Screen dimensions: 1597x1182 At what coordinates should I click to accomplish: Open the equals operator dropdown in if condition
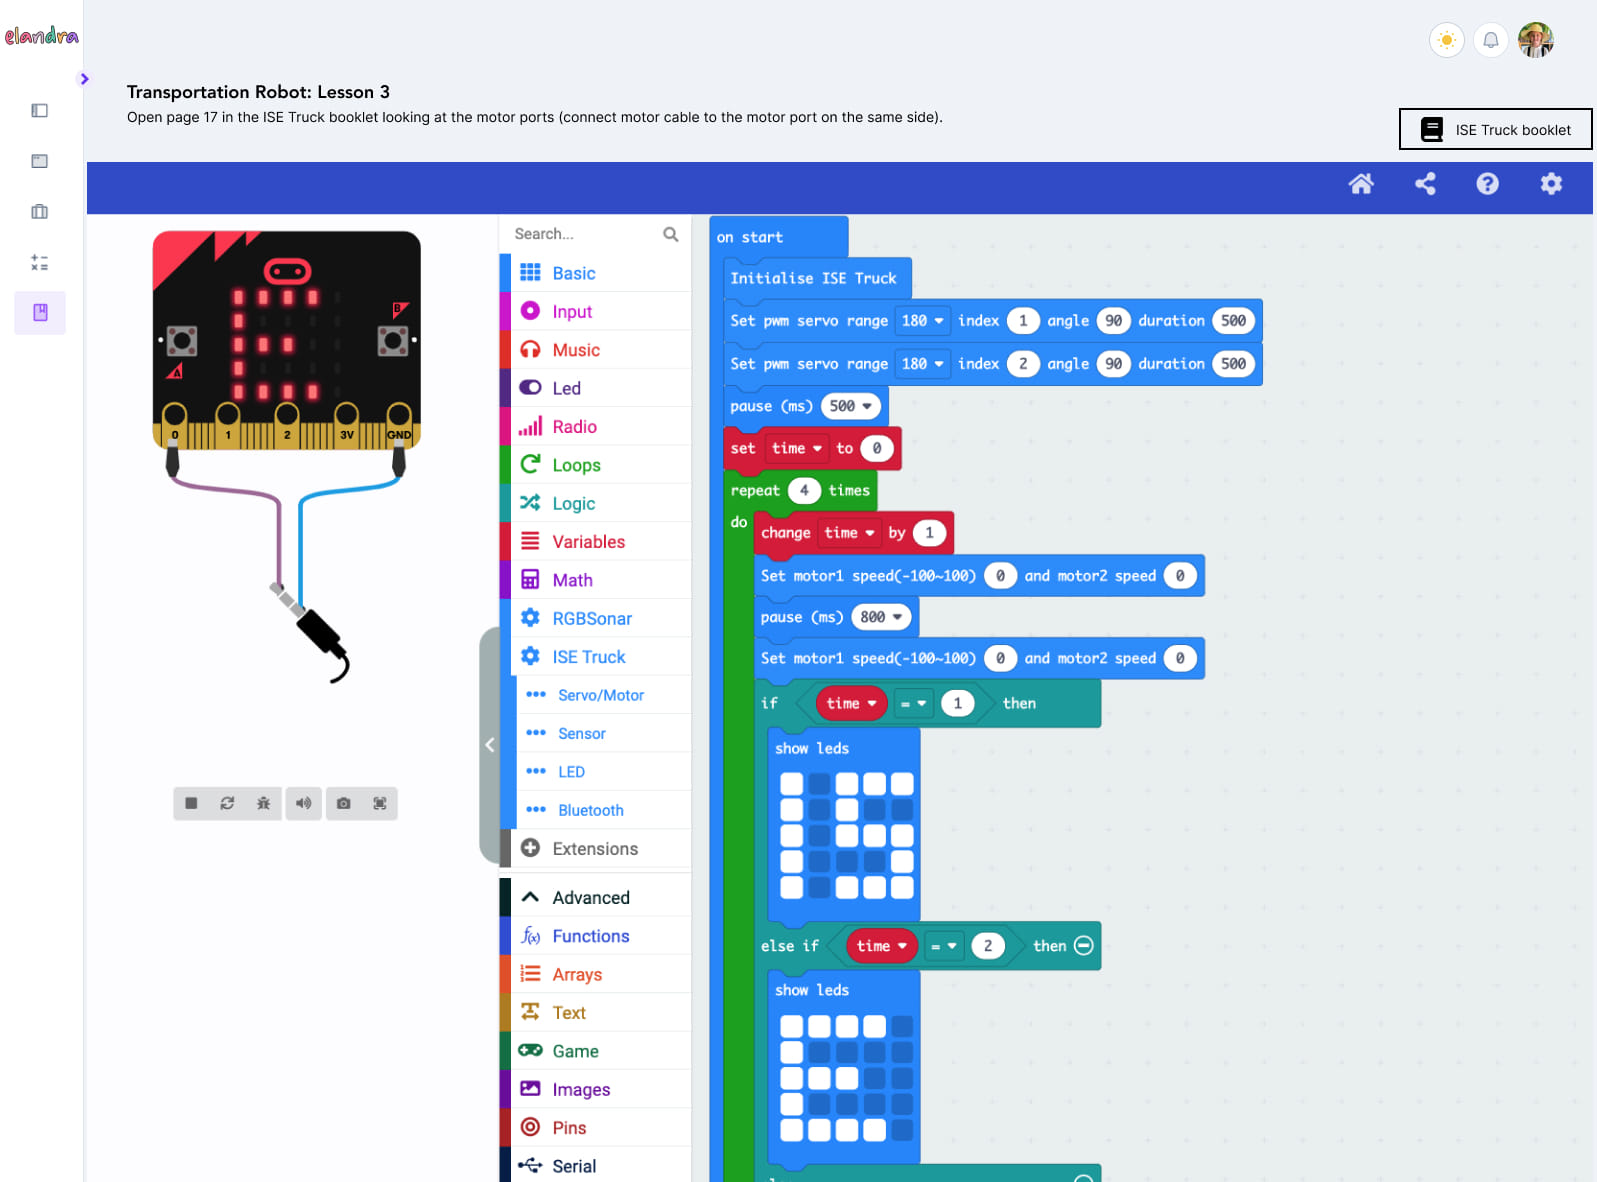tap(913, 704)
